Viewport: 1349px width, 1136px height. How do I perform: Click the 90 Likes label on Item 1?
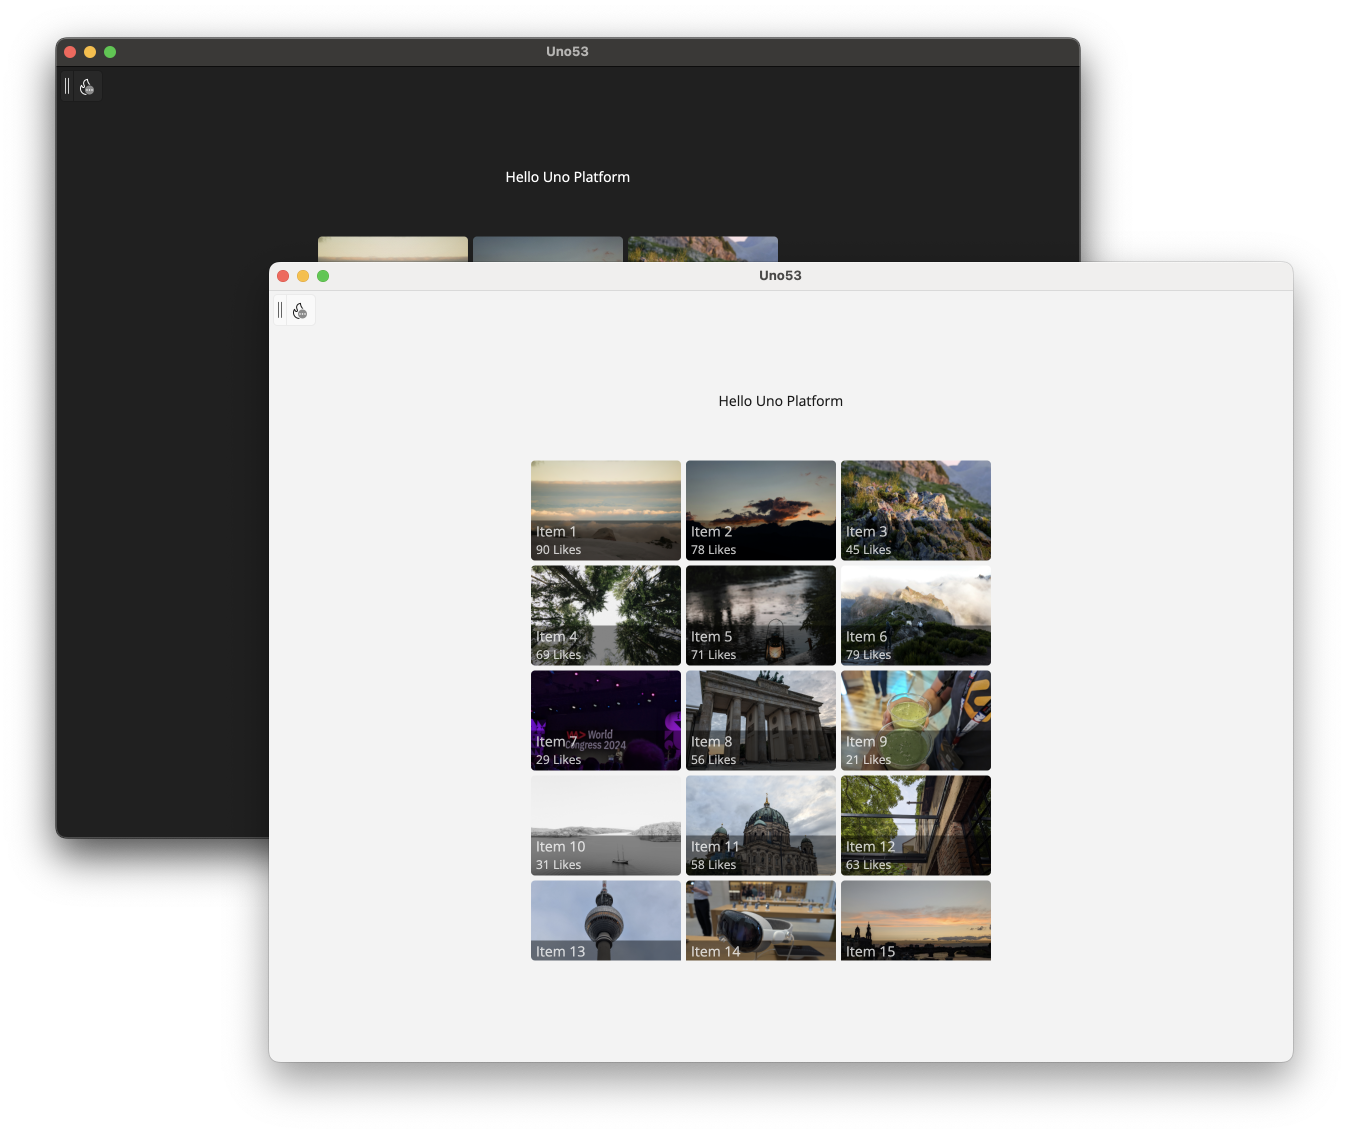click(558, 549)
